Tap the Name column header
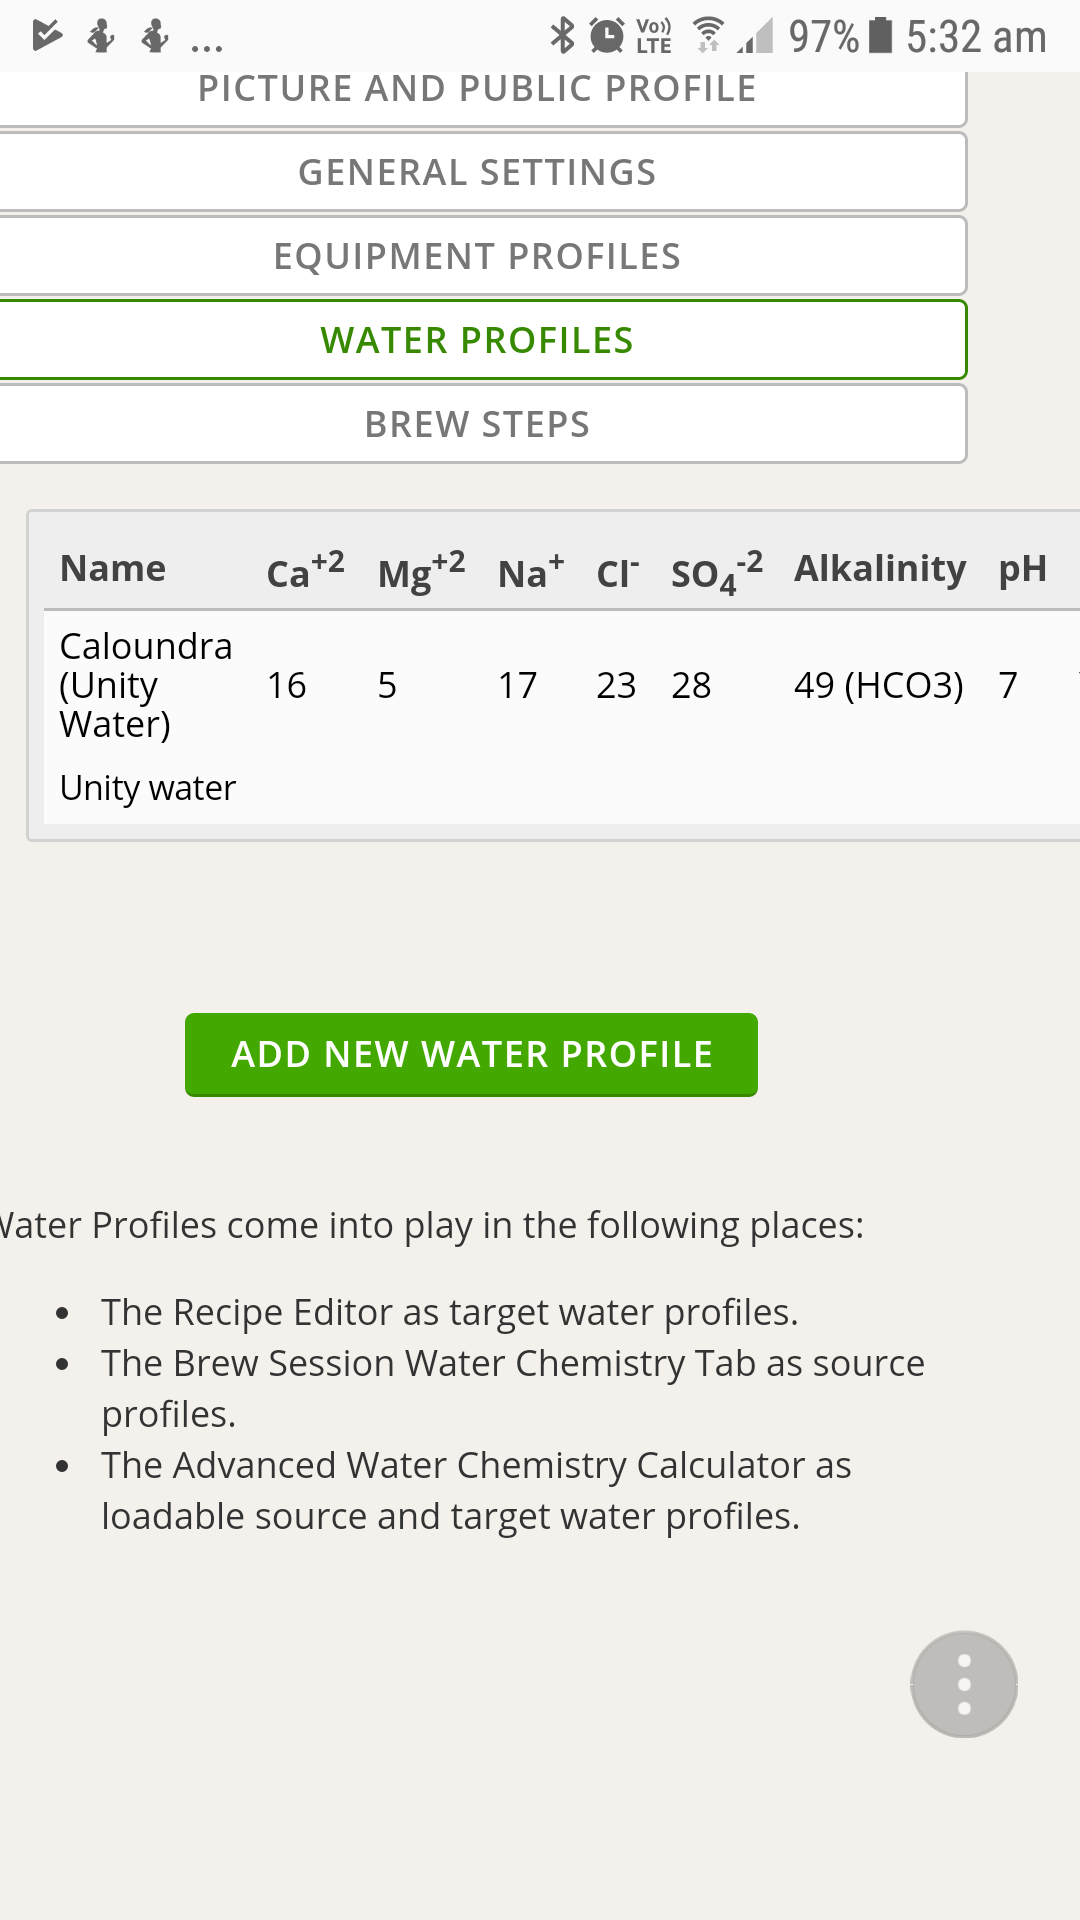The height and width of the screenshot is (1920, 1080). [x=113, y=569]
